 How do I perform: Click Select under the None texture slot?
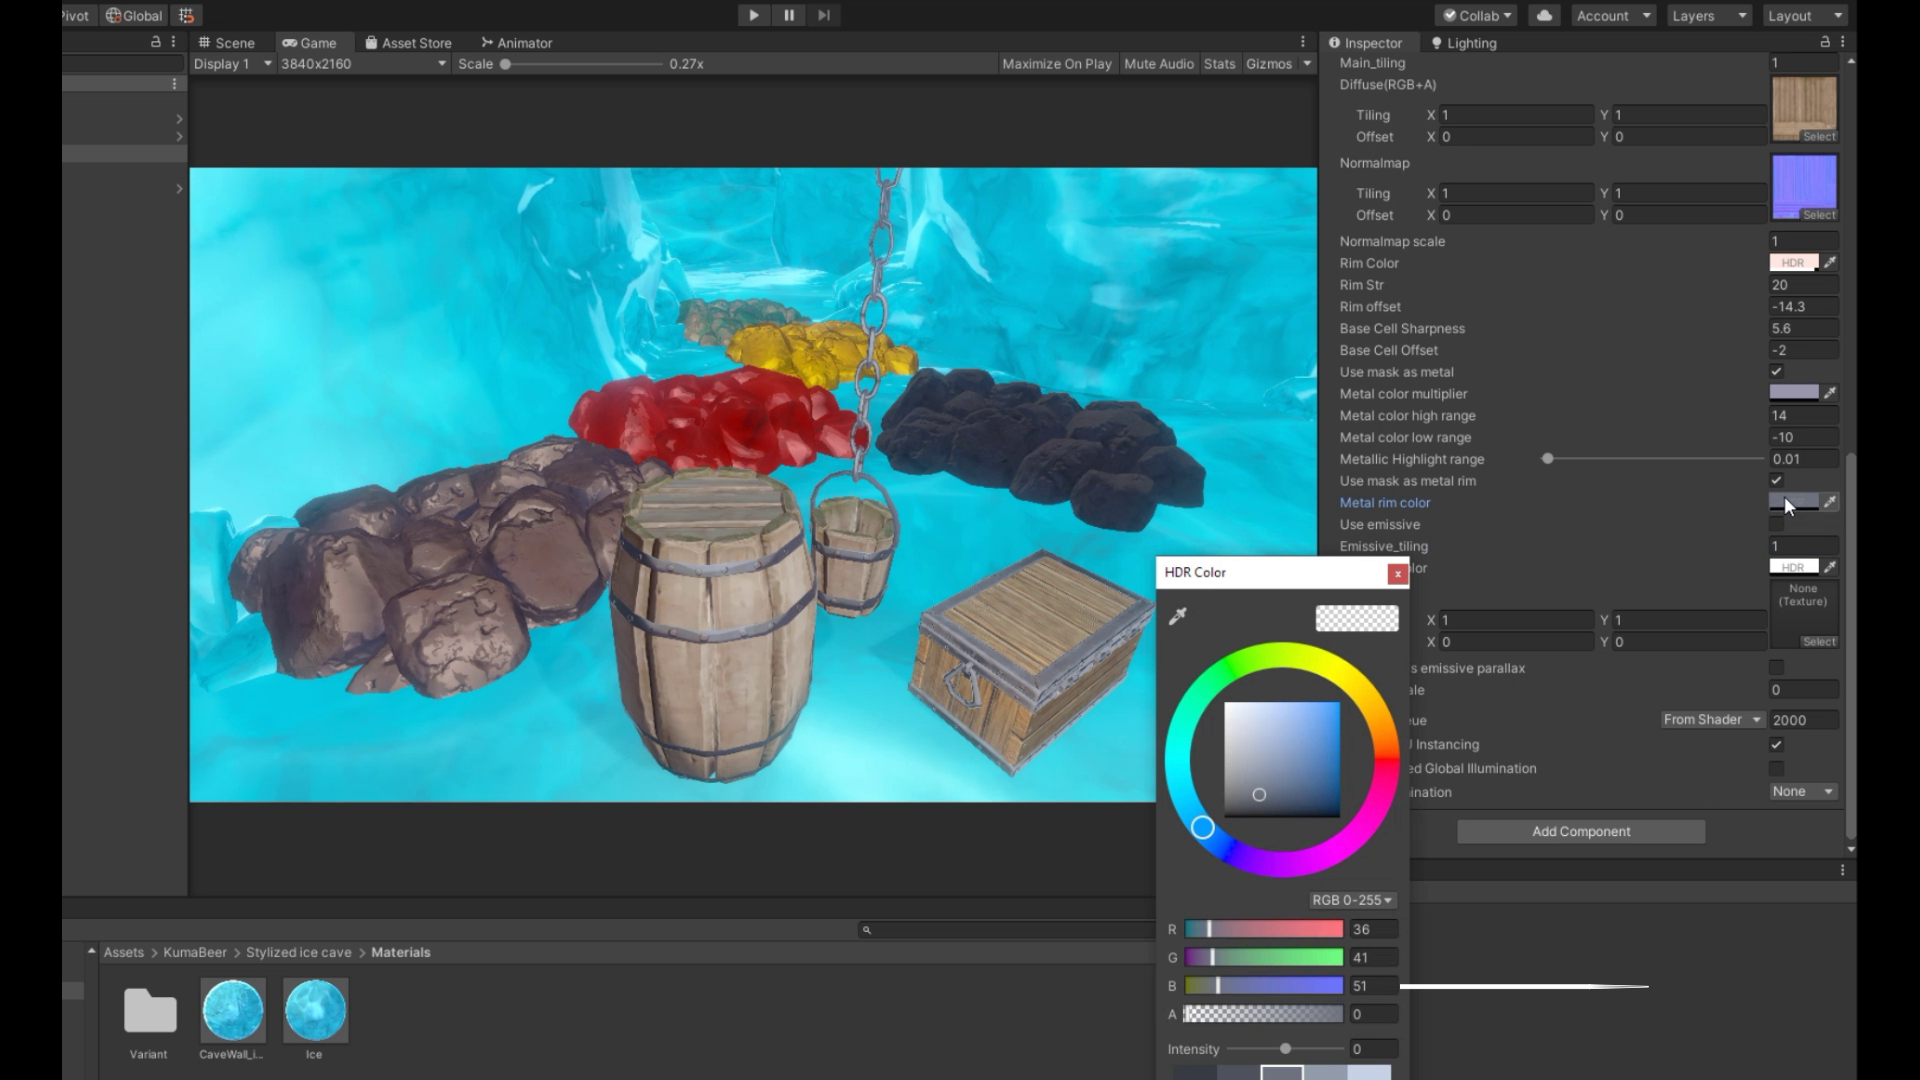point(1819,642)
